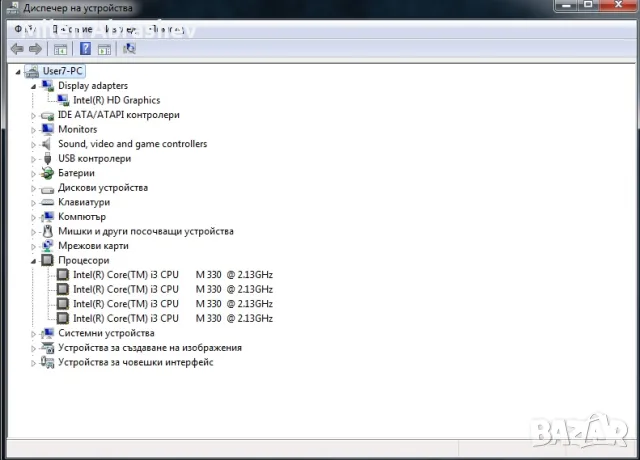
Task: Open Help via the blue question mark icon
Action: pos(85,49)
